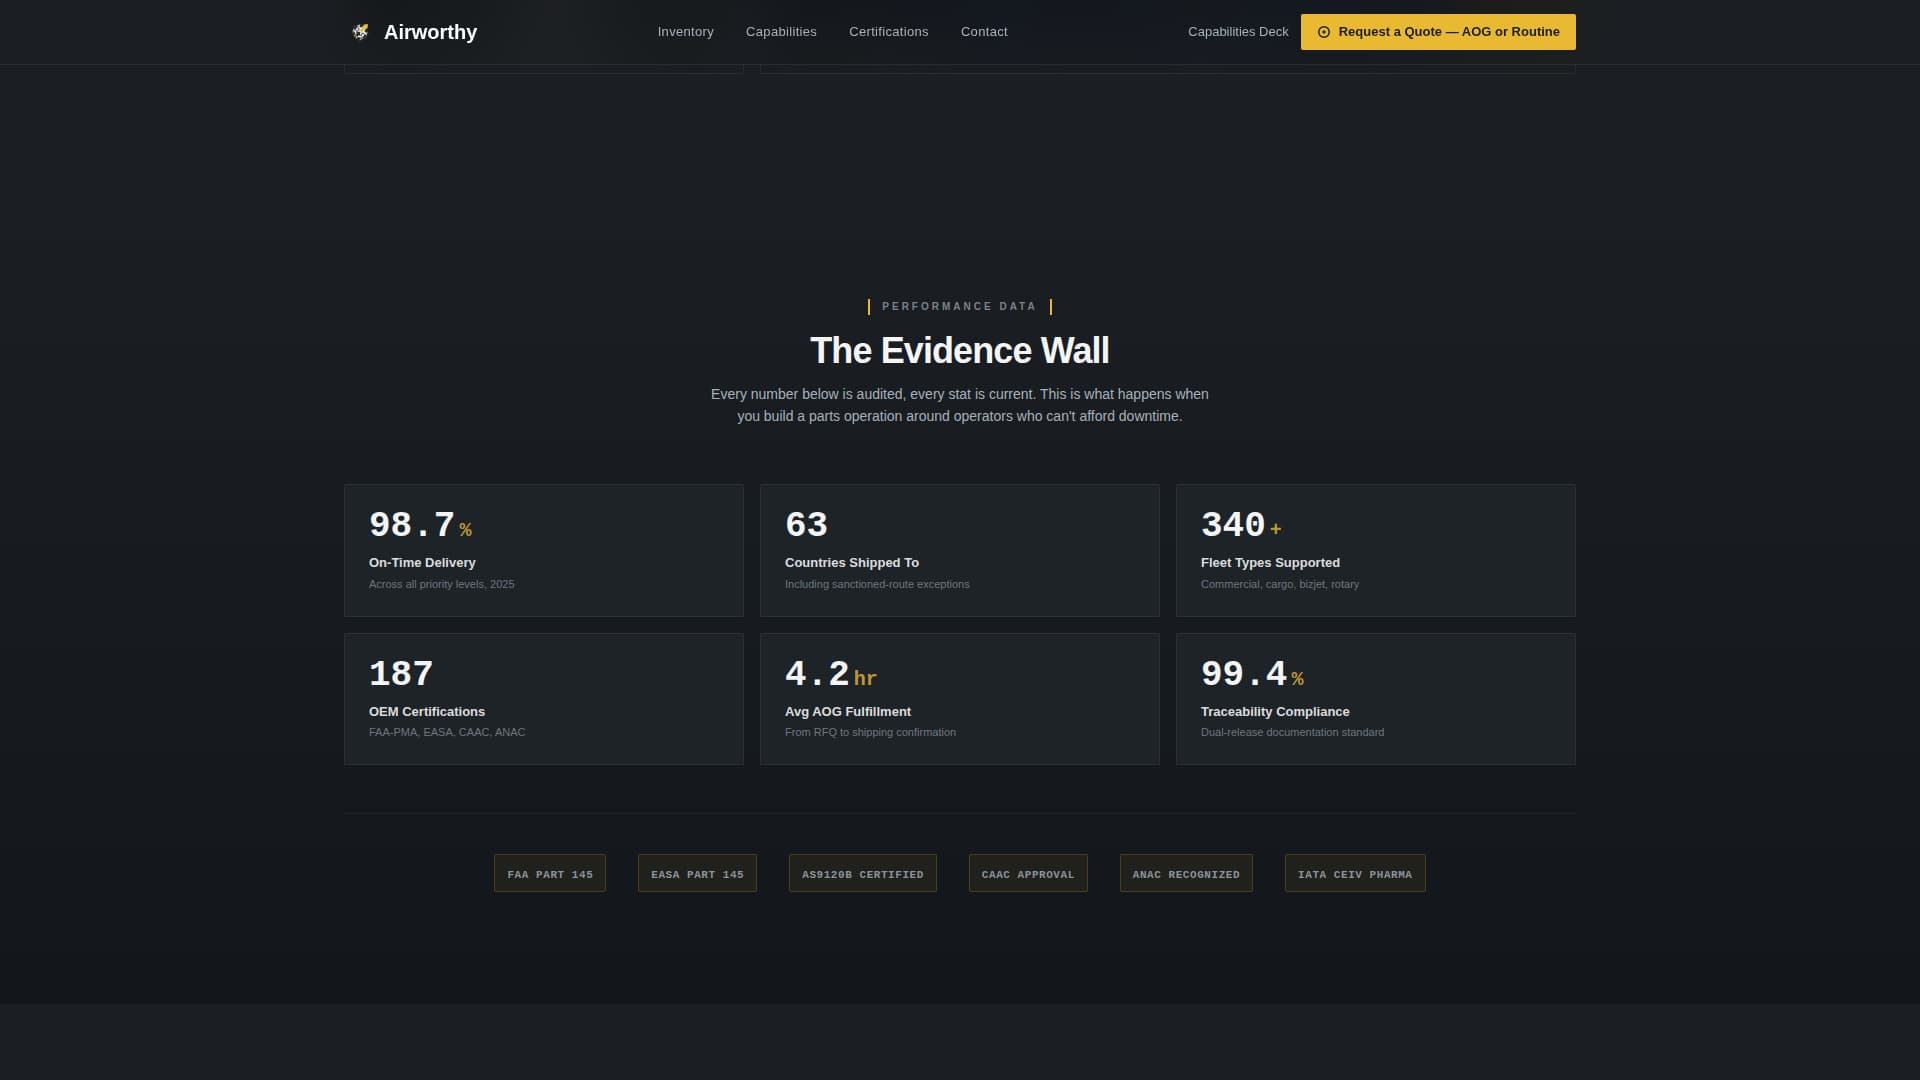The image size is (1920, 1080).
Task: Click the Airworthy logo icon
Action: click(x=360, y=32)
